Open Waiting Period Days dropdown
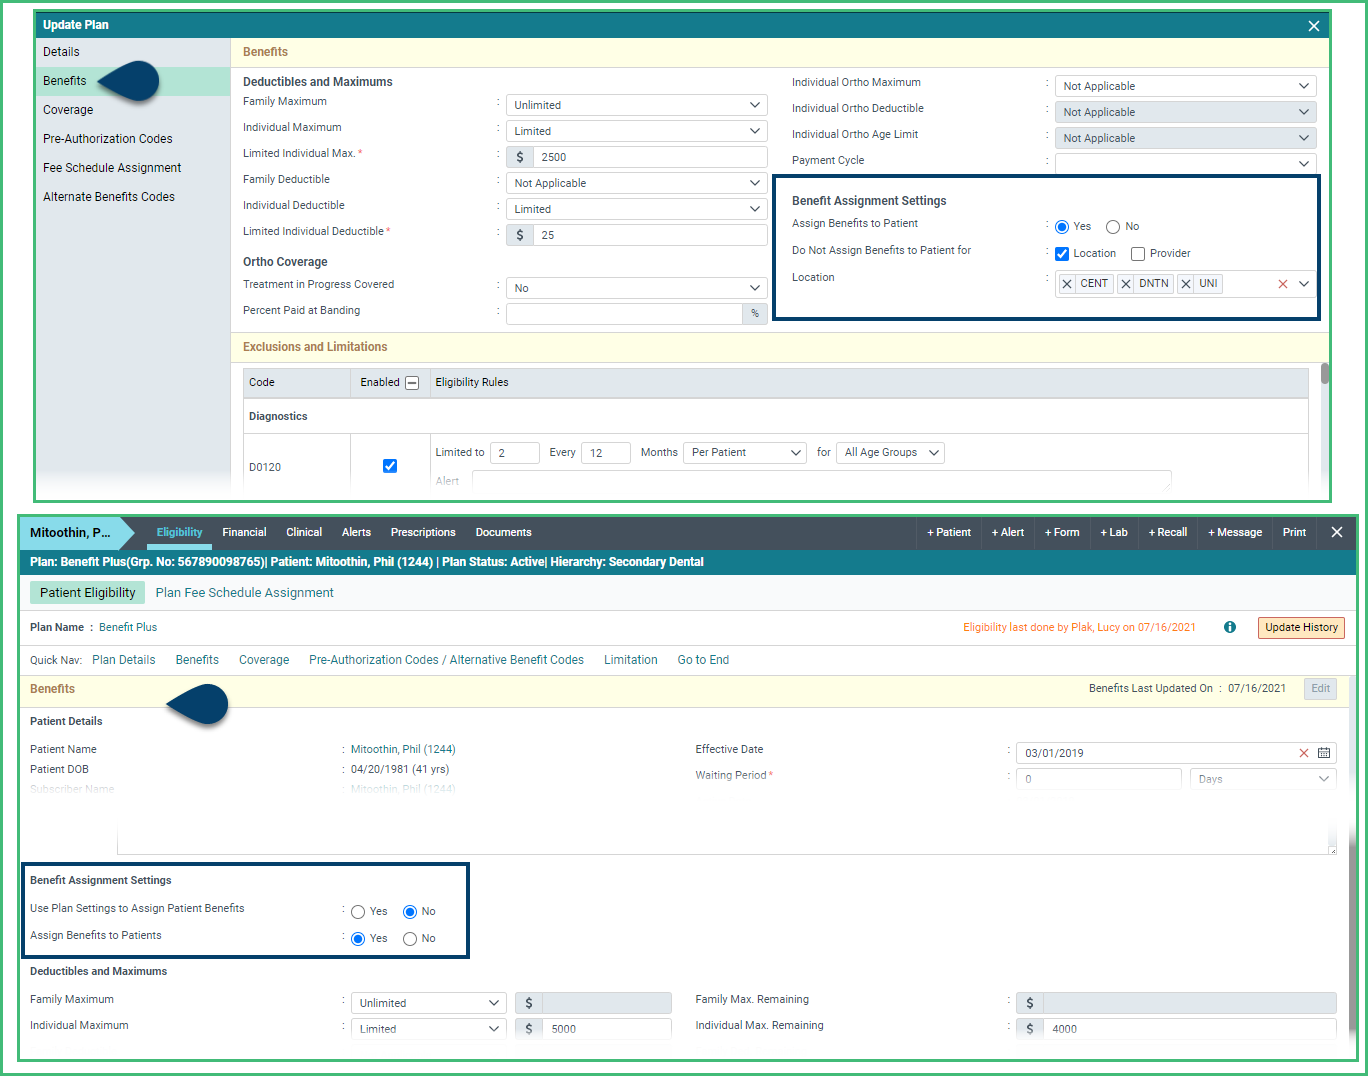Viewport: 1368px width, 1076px height. click(x=1263, y=779)
